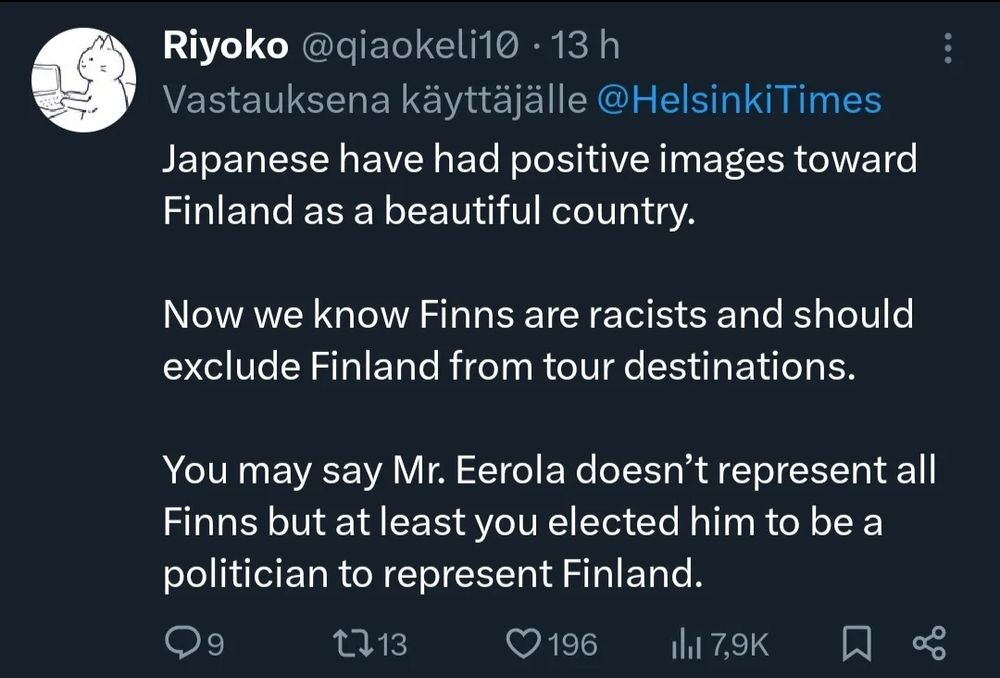The width and height of the screenshot is (1000, 678).
Task: Visit the @qiaokeli10 handle profile
Action: pos(410,46)
